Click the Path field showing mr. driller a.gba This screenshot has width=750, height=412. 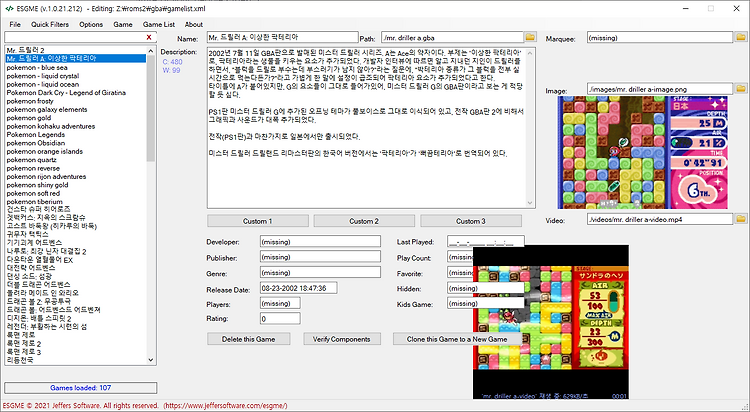[x=452, y=37]
